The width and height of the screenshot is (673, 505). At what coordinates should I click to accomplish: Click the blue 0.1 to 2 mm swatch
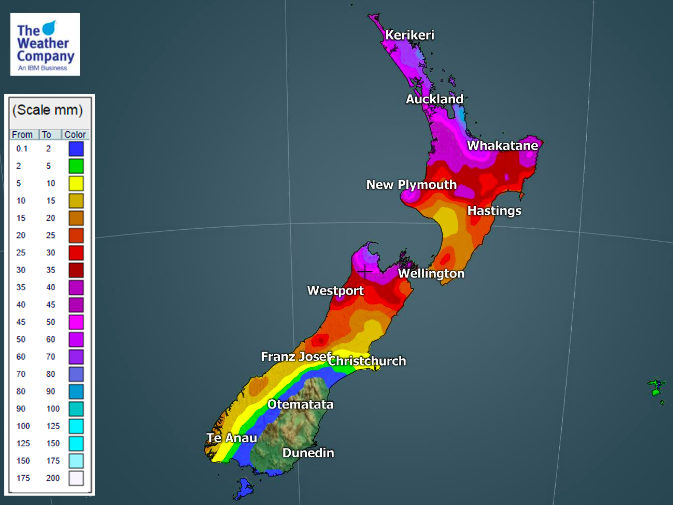click(76, 148)
